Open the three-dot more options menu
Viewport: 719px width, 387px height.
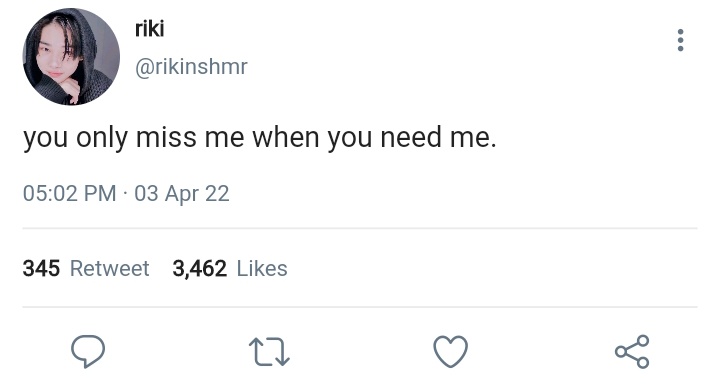[x=680, y=40]
